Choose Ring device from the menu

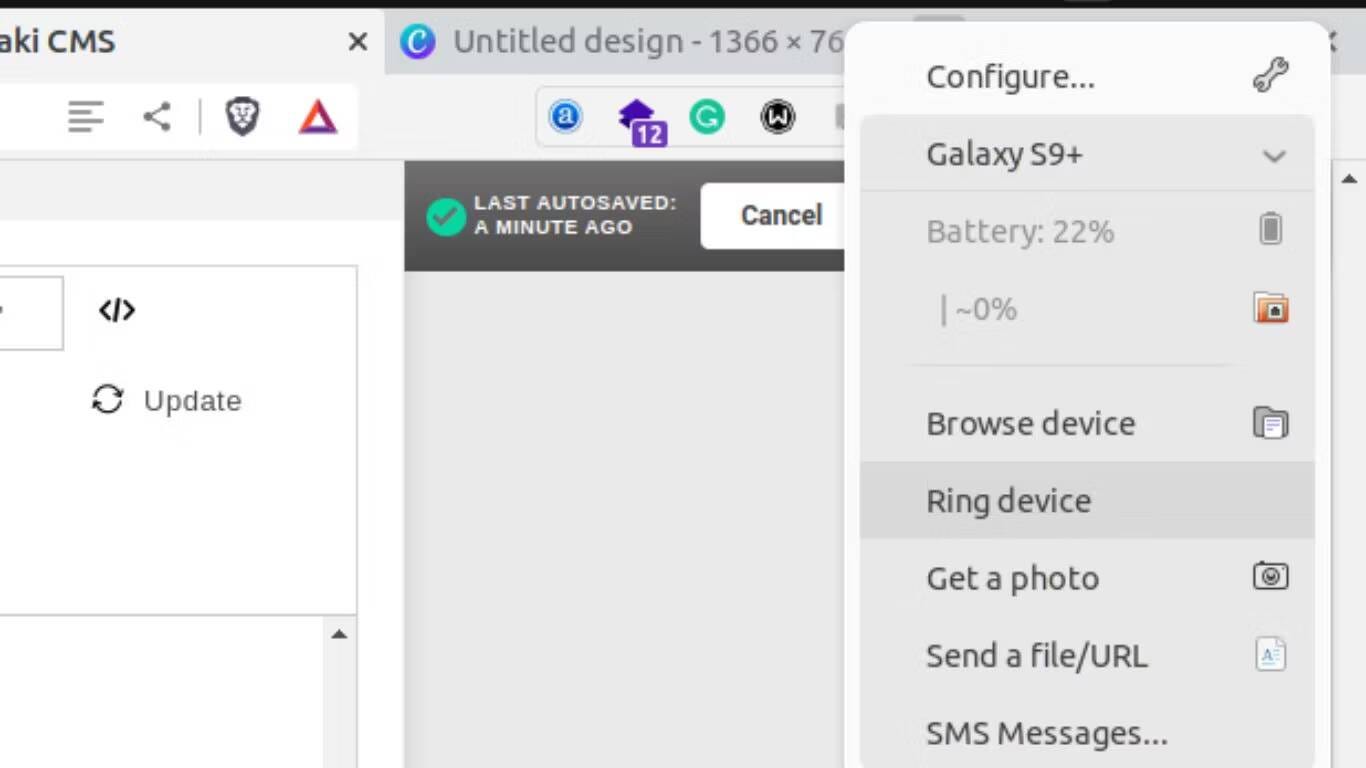click(x=1008, y=501)
